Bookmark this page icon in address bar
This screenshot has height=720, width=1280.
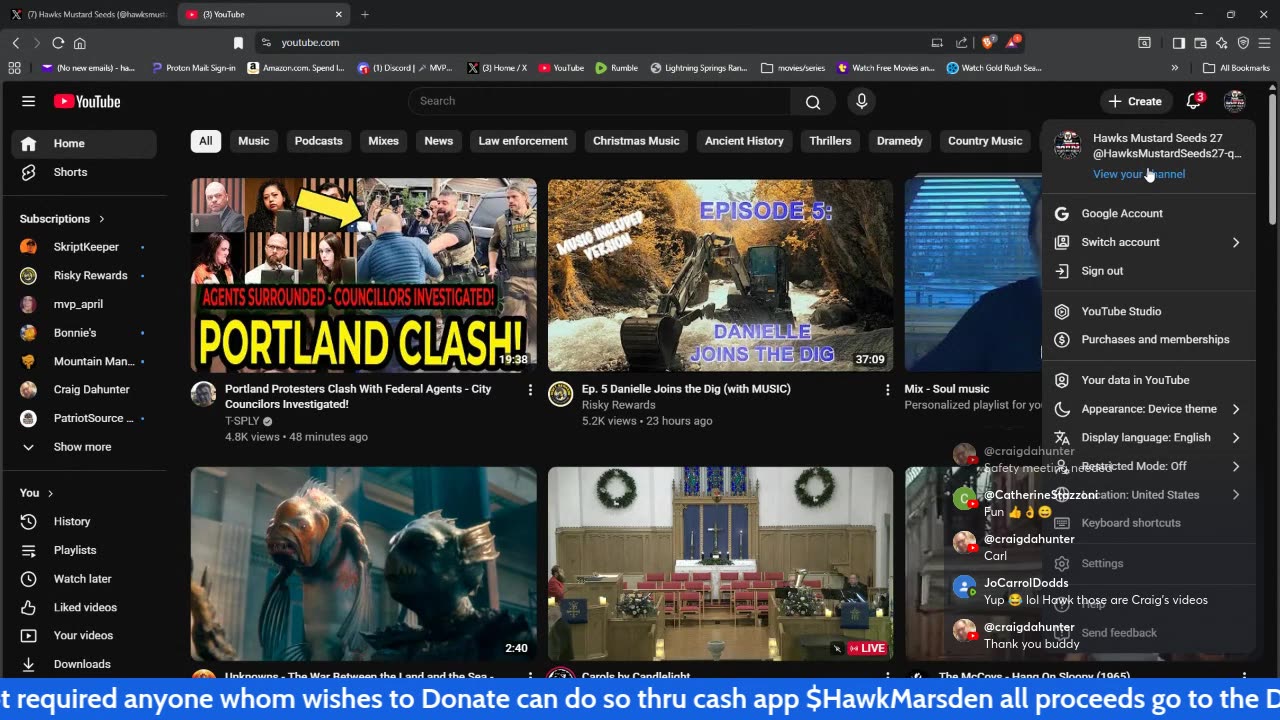tap(238, 43)
